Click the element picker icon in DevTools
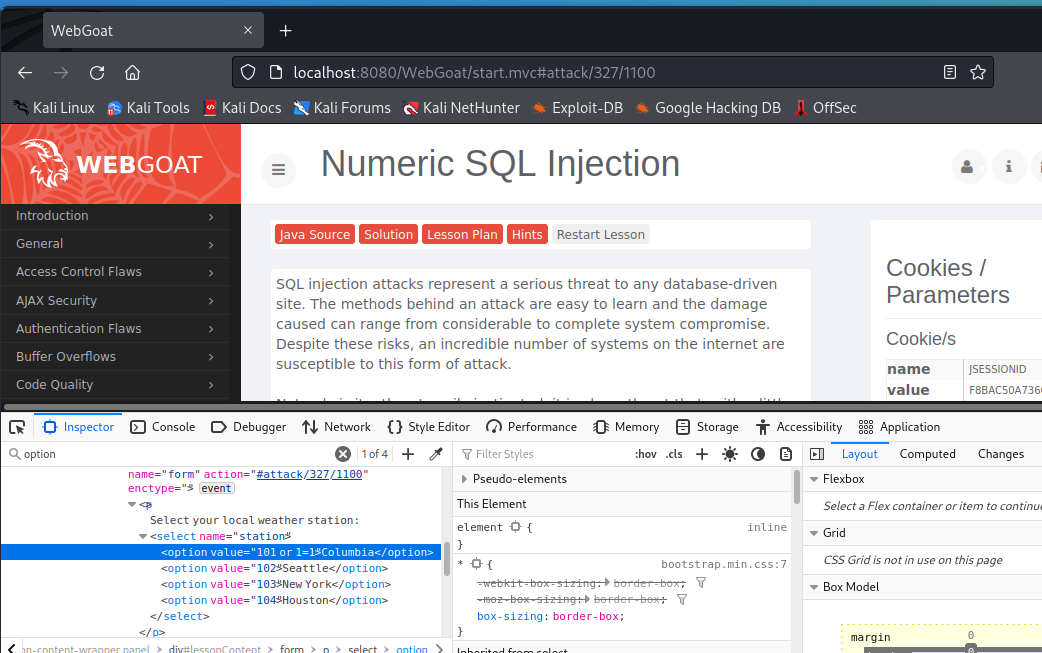This screenshot has height=653, width=1042. [x=17, y=427]
